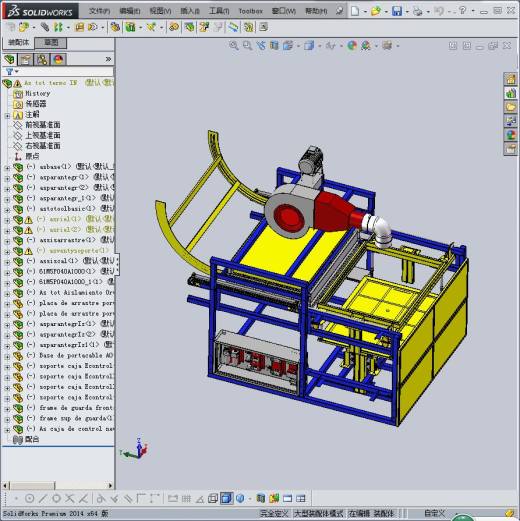Image resolution: width=520 pixels, height=521 pixels.
Task: Select the 原点 origin item
Action: [32, 156]
